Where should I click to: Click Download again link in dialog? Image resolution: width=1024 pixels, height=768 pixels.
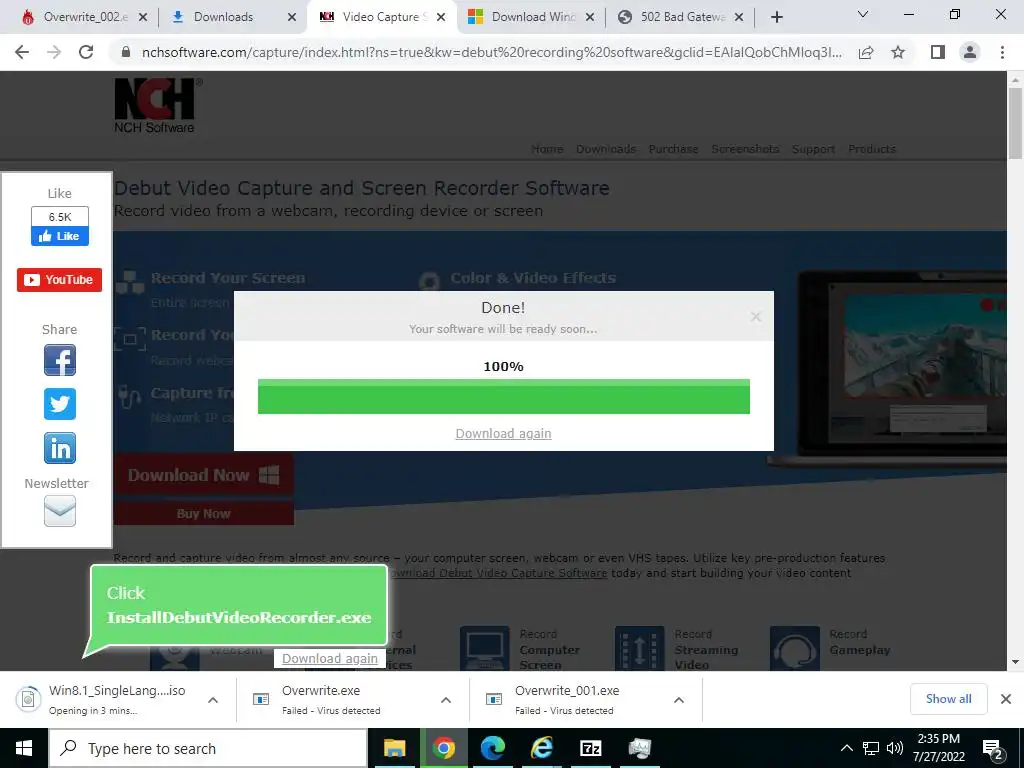tap(504, 434)
